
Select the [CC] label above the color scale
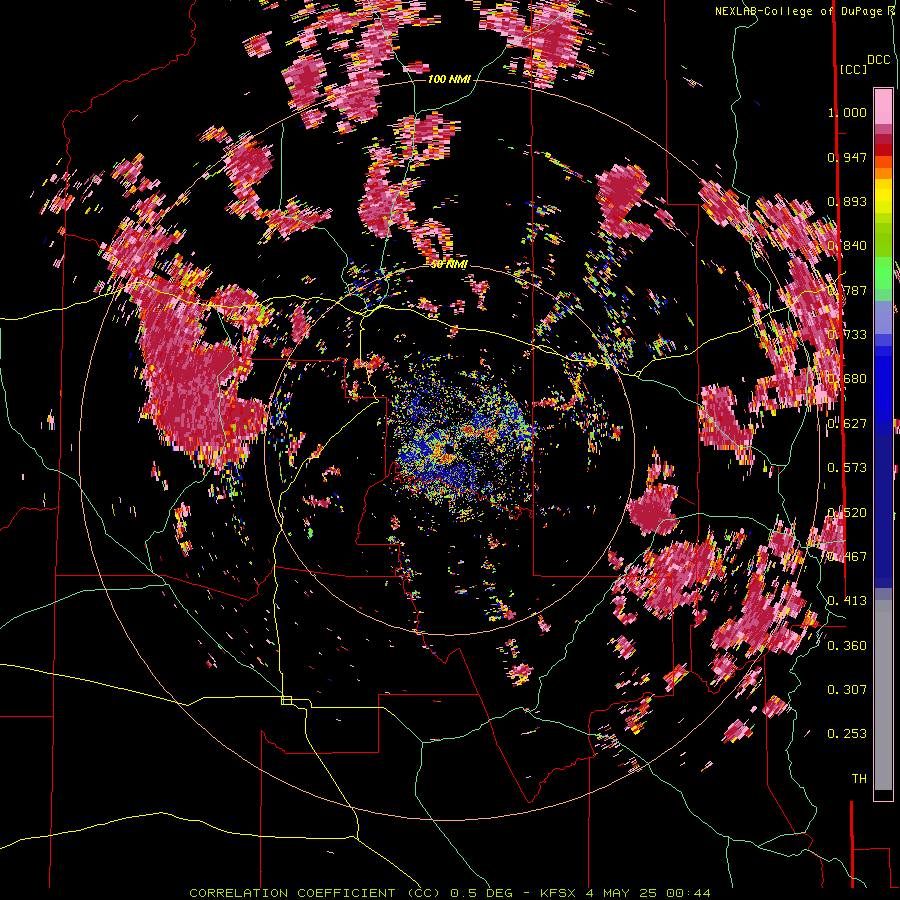853,69
